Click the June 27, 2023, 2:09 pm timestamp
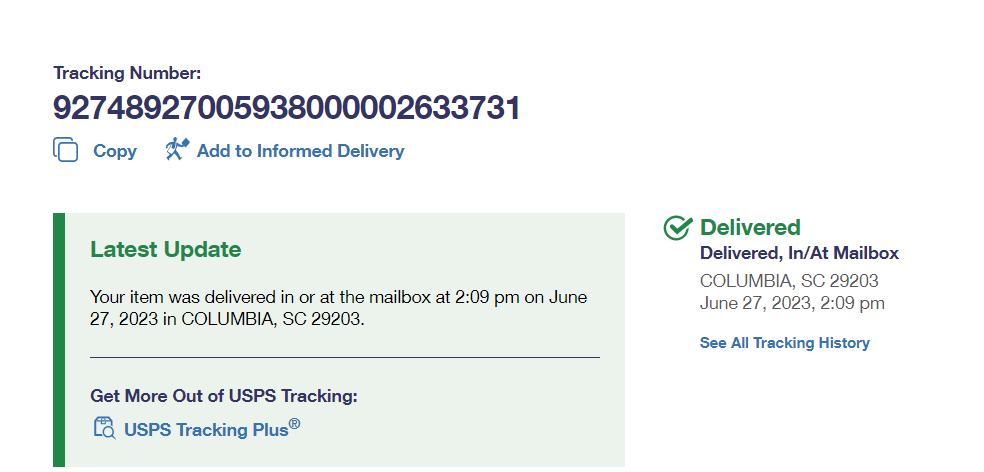984x472 pixels. tap(792, 303)
